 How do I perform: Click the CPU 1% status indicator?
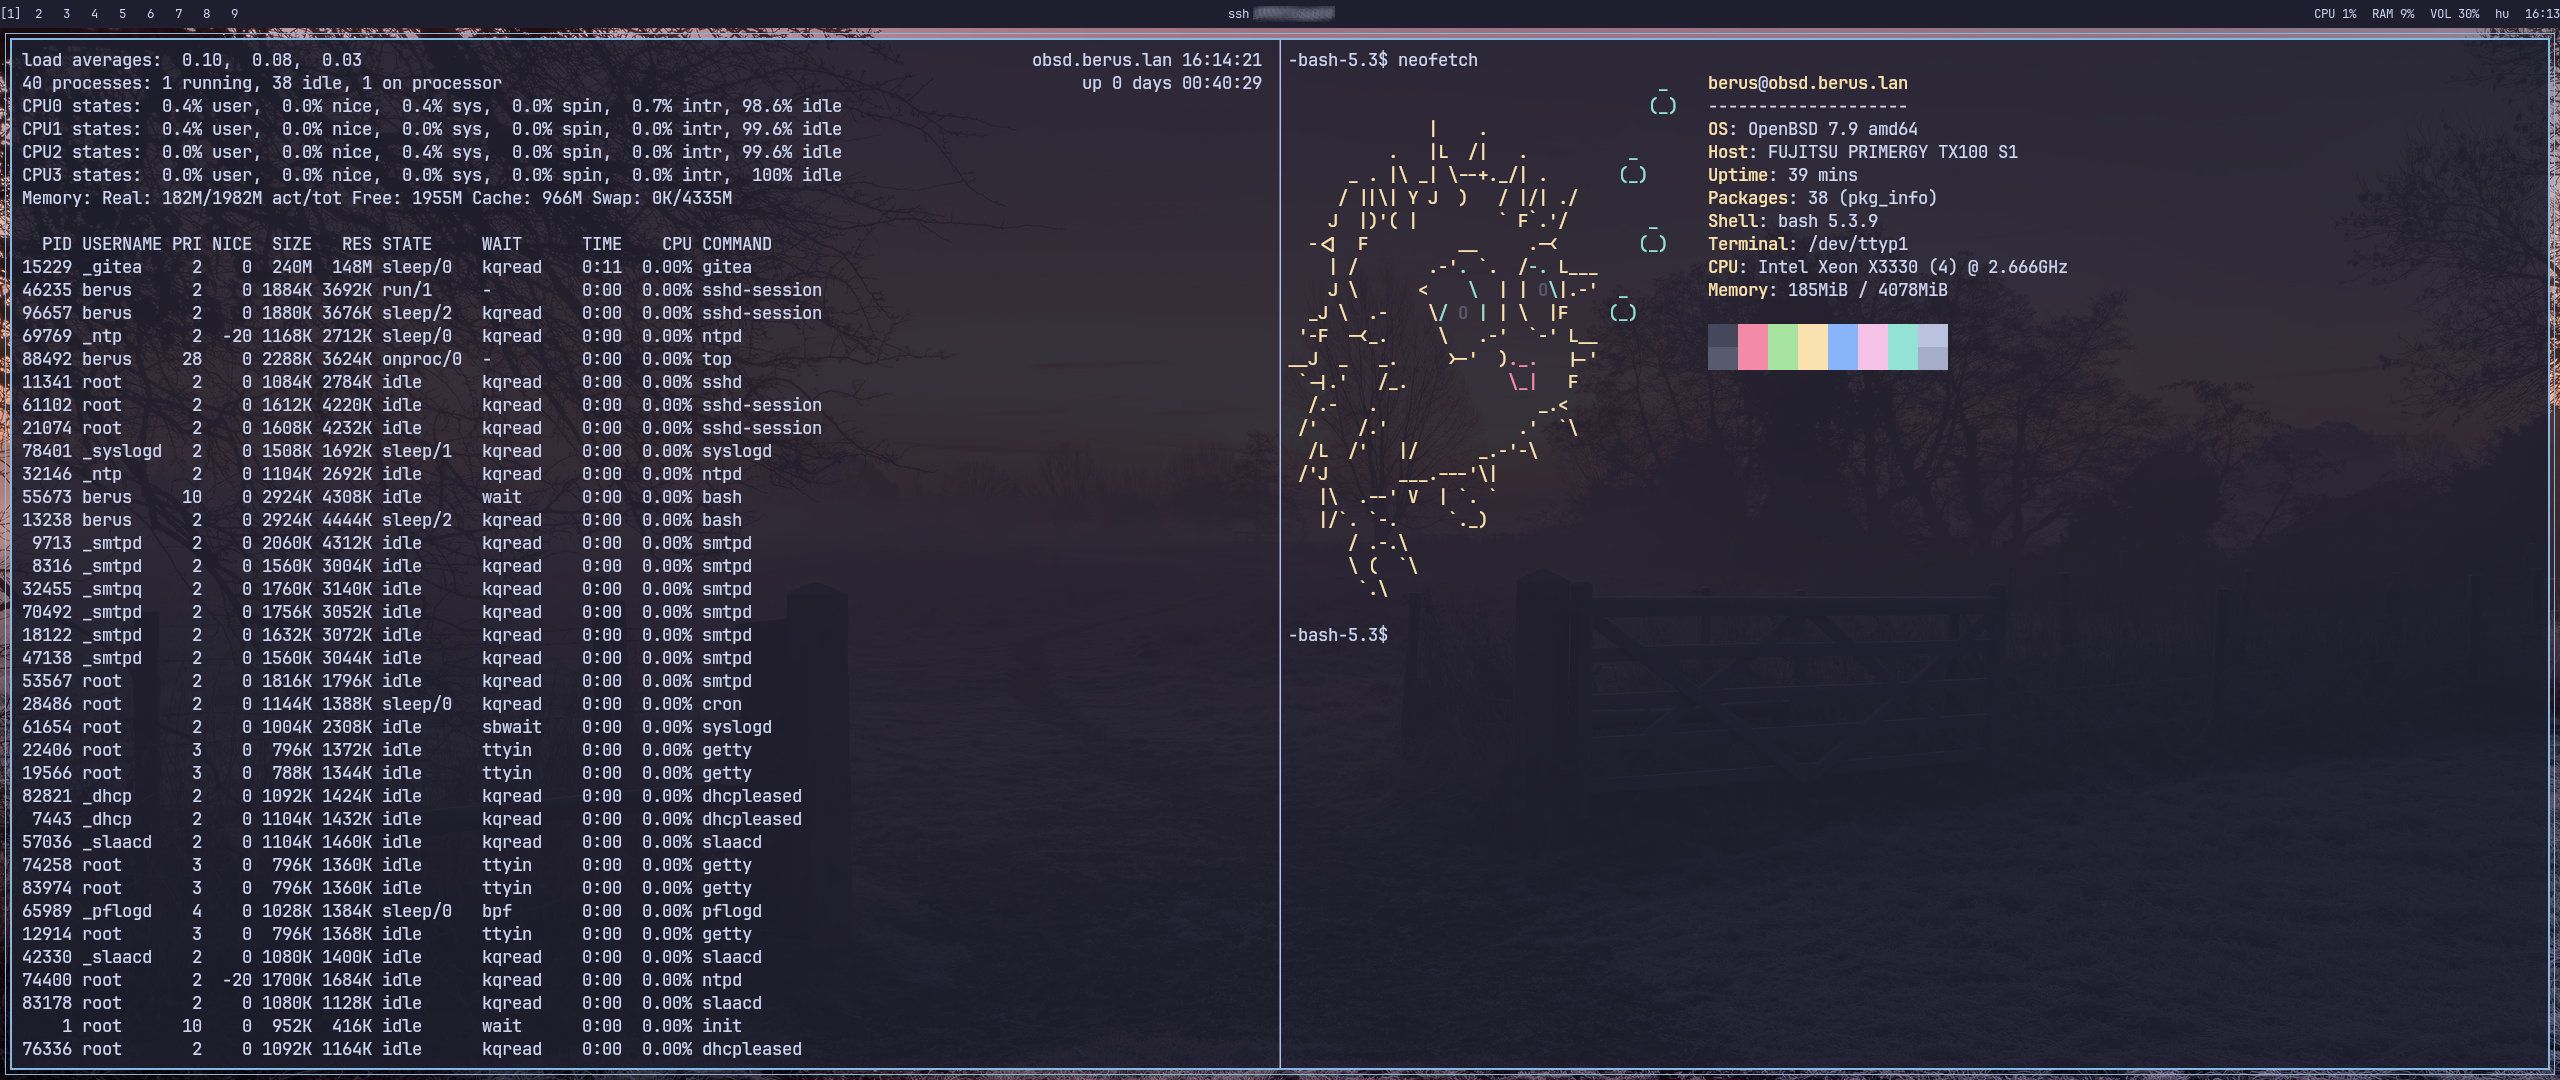coord(2335,14)
